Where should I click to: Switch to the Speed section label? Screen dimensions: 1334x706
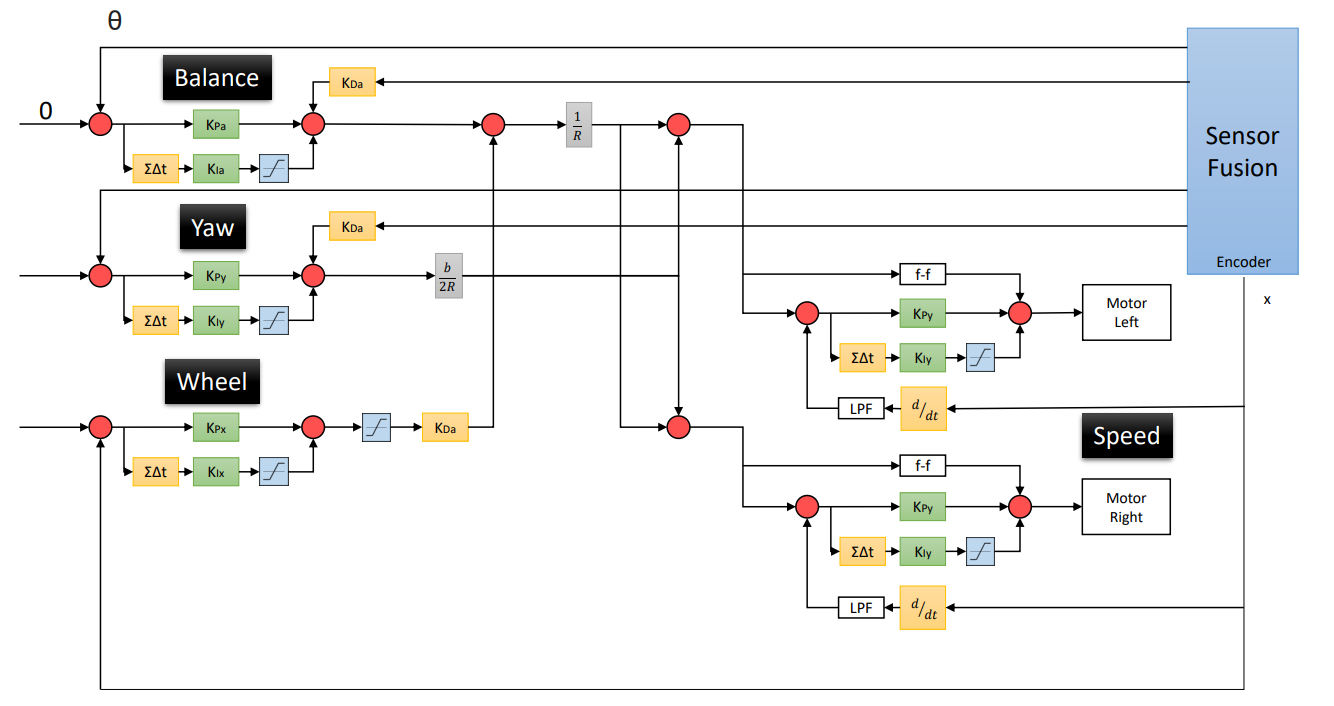point(1127,436)
